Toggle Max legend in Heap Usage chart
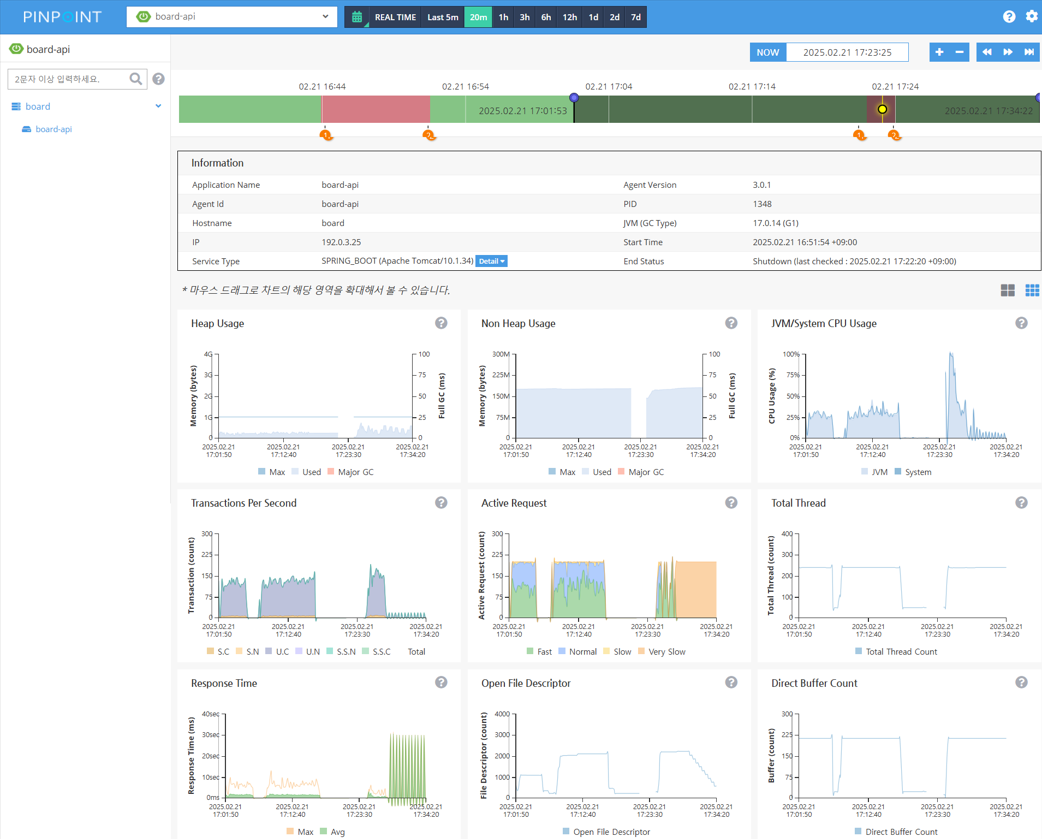The image size is (1042, 839). (272, 472)
